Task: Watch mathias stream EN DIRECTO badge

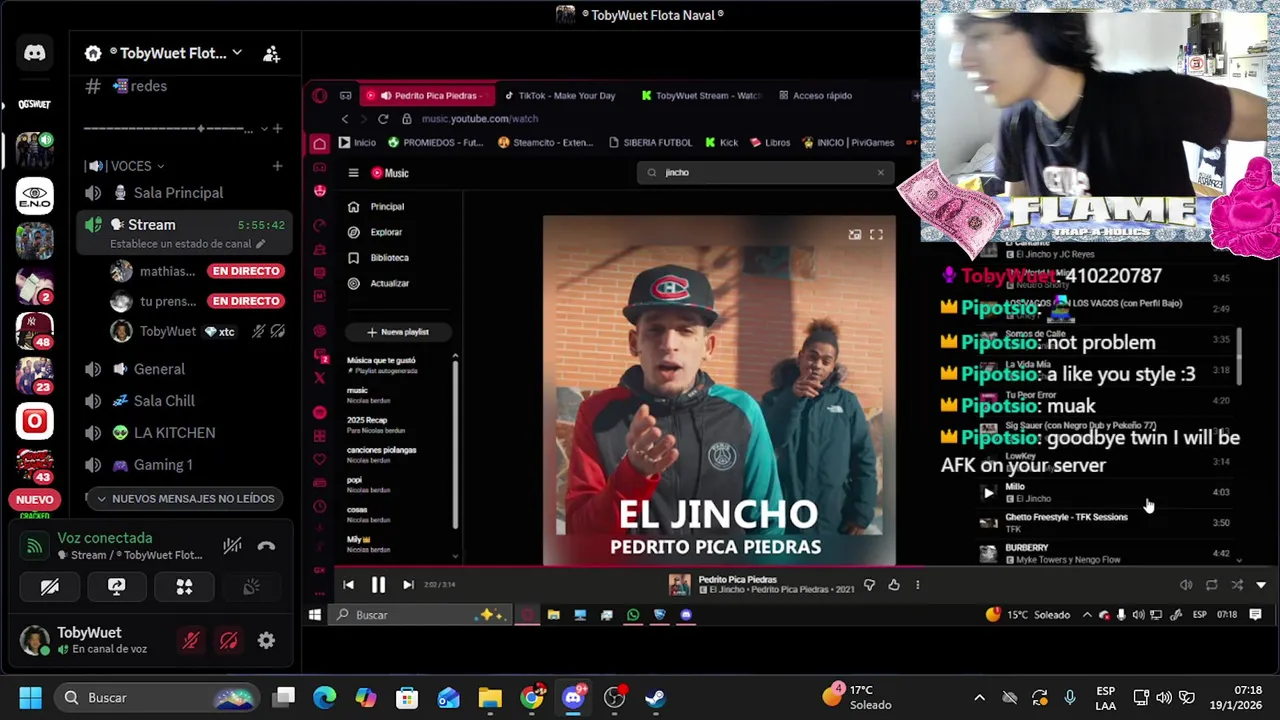Action: 246,271
